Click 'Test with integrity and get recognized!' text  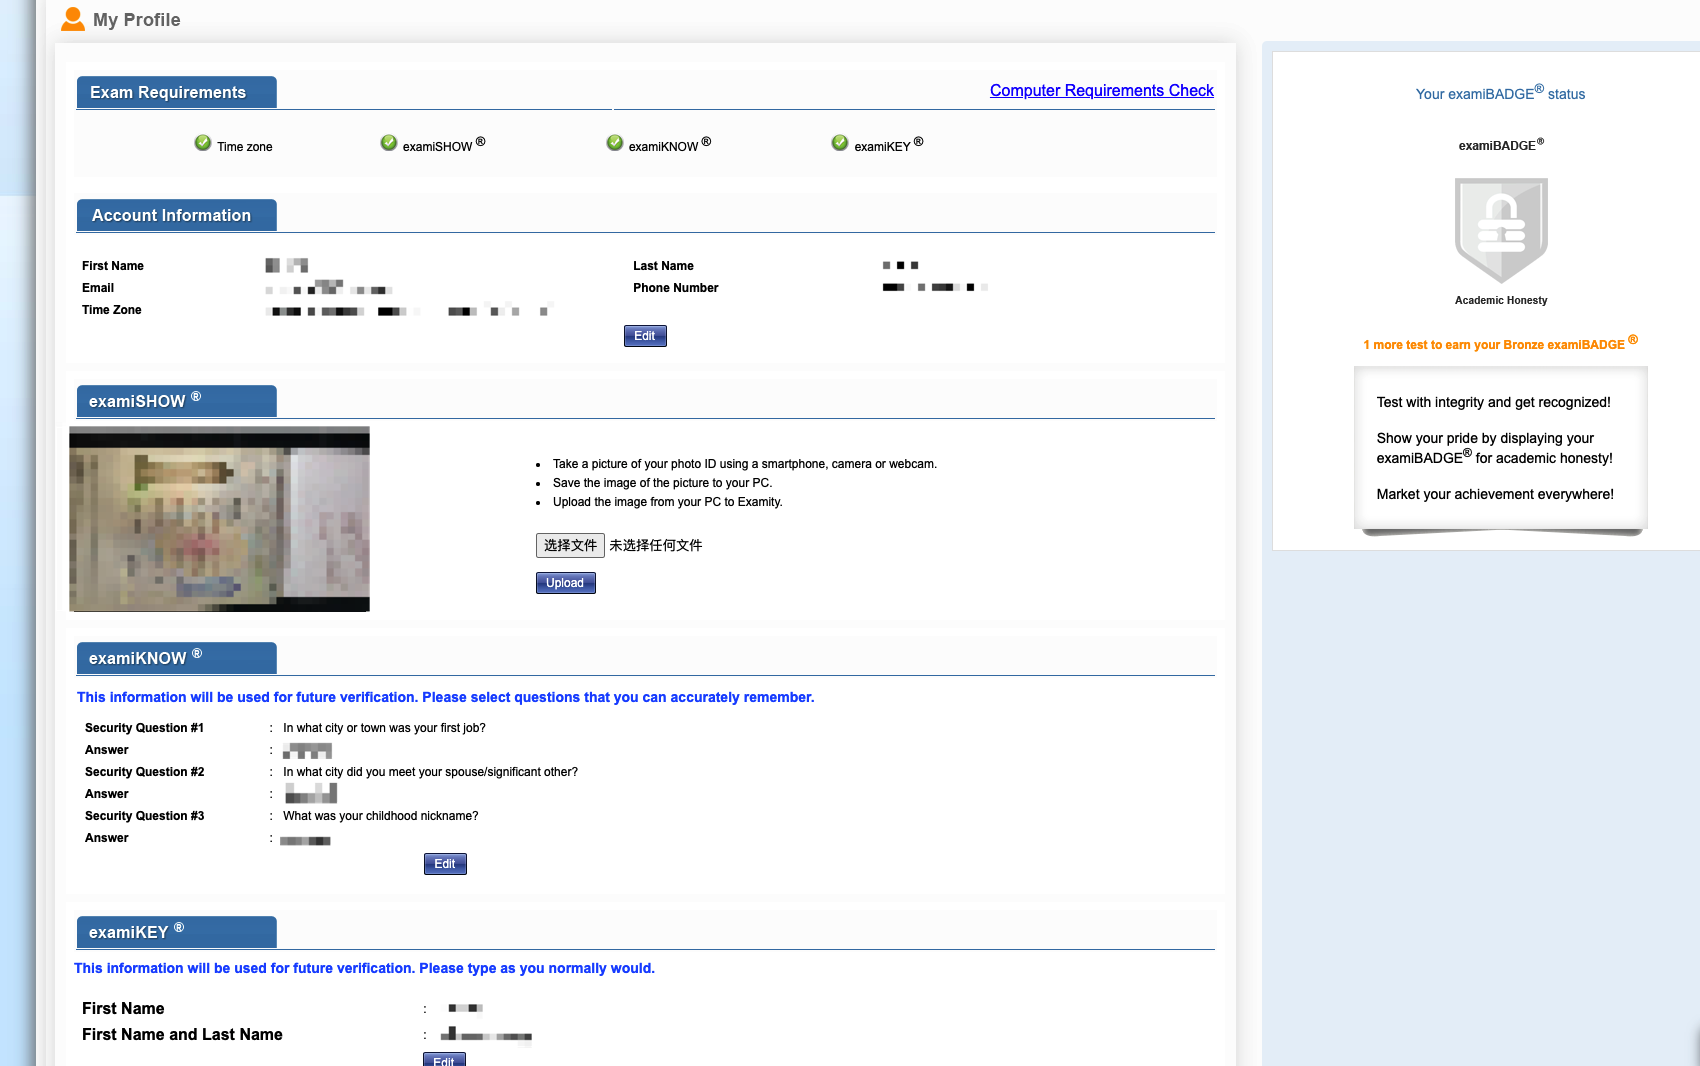1493,402
